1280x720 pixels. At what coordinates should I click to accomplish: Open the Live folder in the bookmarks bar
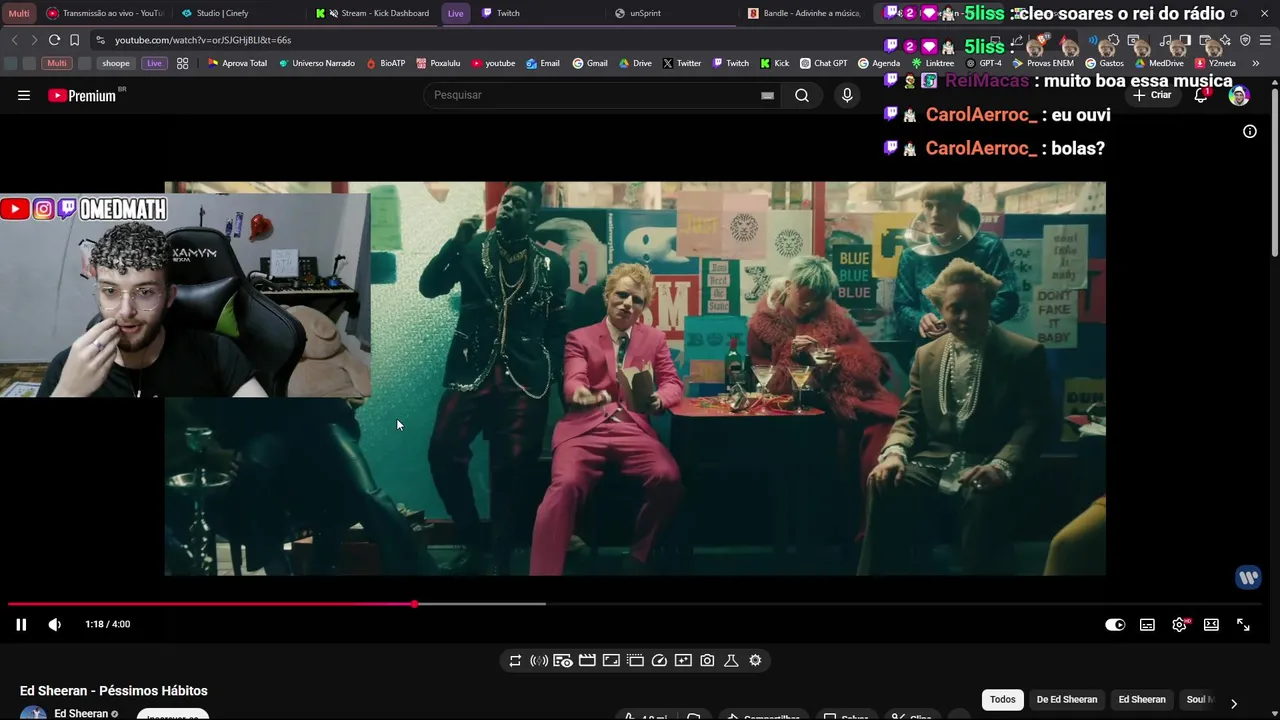click(x=154, y=63)
